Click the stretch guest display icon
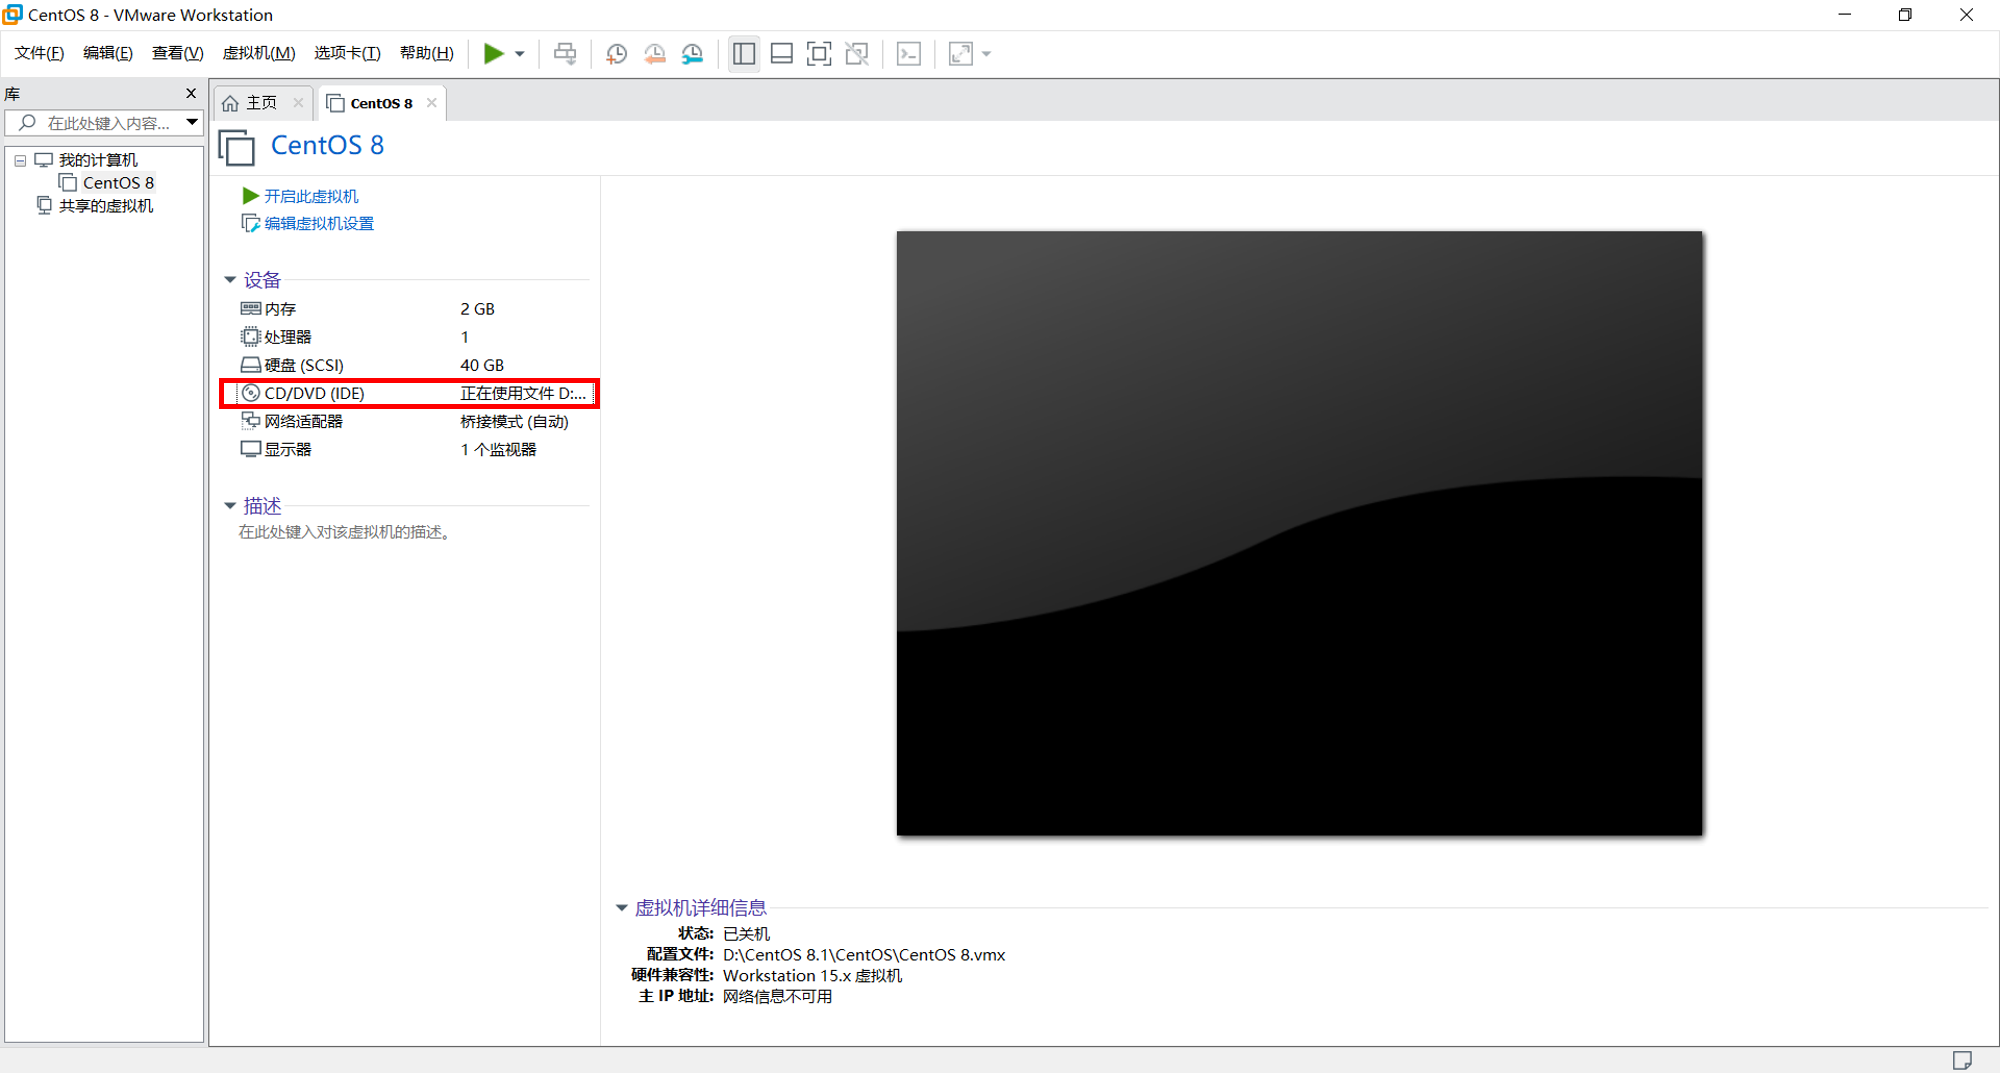Viewport: 2000px width, 1073px height. (961, 54)
